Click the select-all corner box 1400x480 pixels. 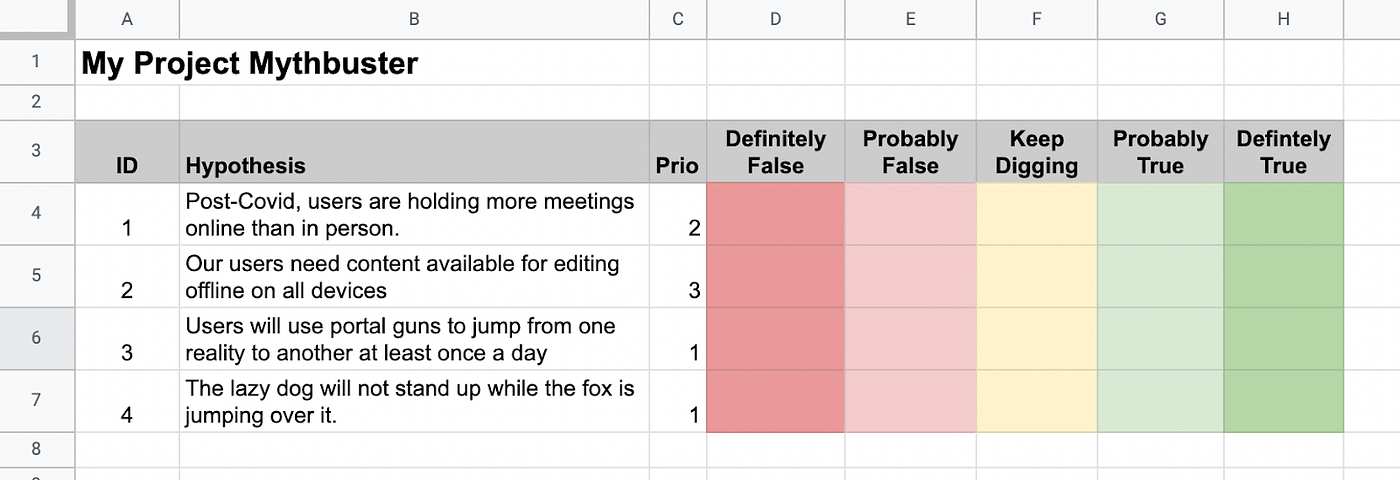(37, 19)
